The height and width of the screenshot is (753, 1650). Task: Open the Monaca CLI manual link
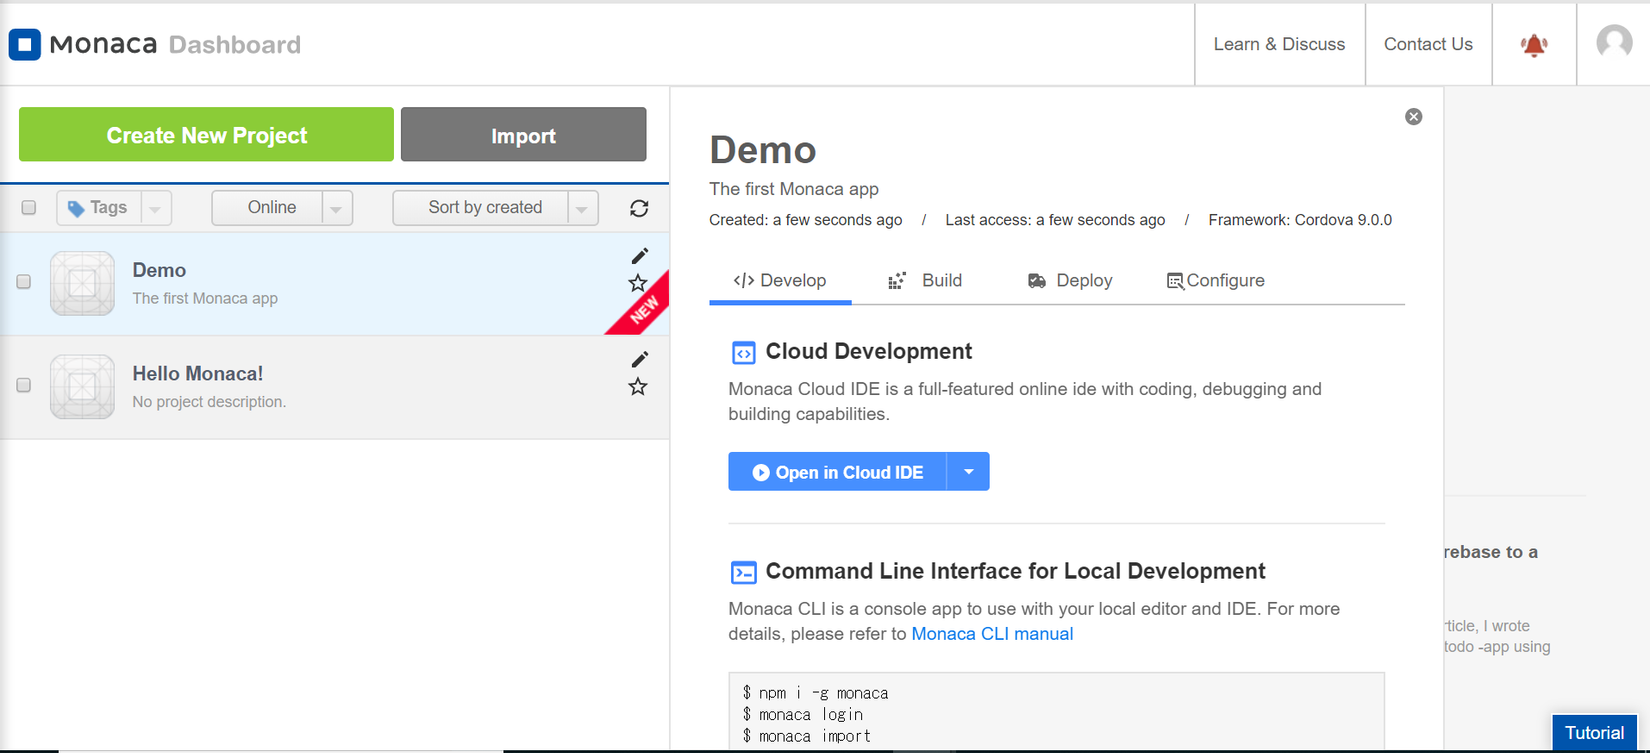[x=992, y=634]
